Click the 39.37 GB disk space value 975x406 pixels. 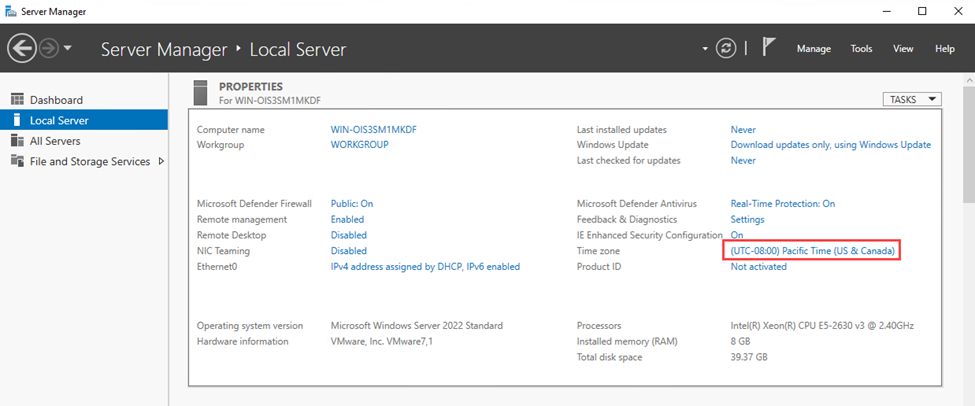749,358
